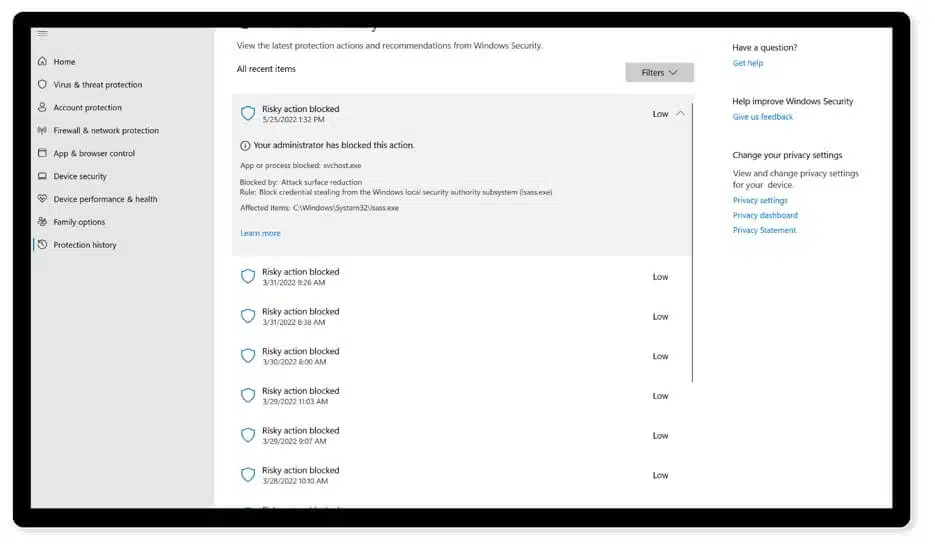Expand Risky action blocked 3/28/2022 10:10 AM
The width and height of the screenshot is (935, 552).
pos(462,475)
